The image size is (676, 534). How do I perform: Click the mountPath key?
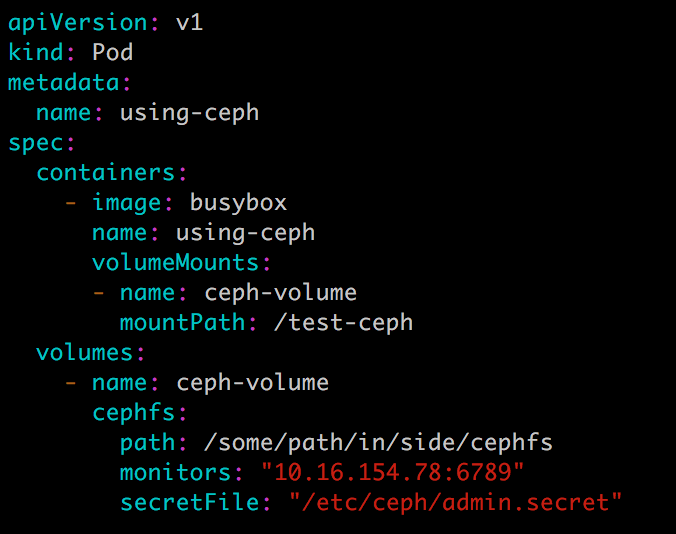click(182, 323)
